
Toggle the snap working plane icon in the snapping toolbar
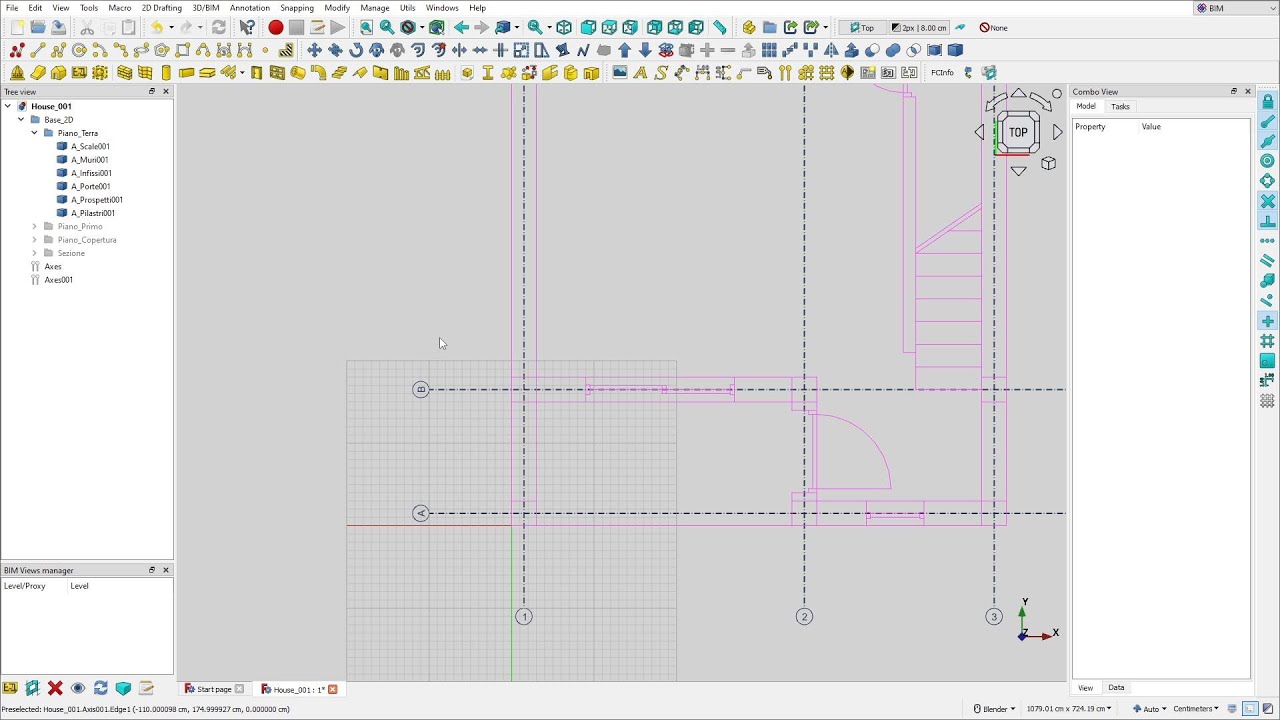pyautogui.click(x=1267, y=361)
